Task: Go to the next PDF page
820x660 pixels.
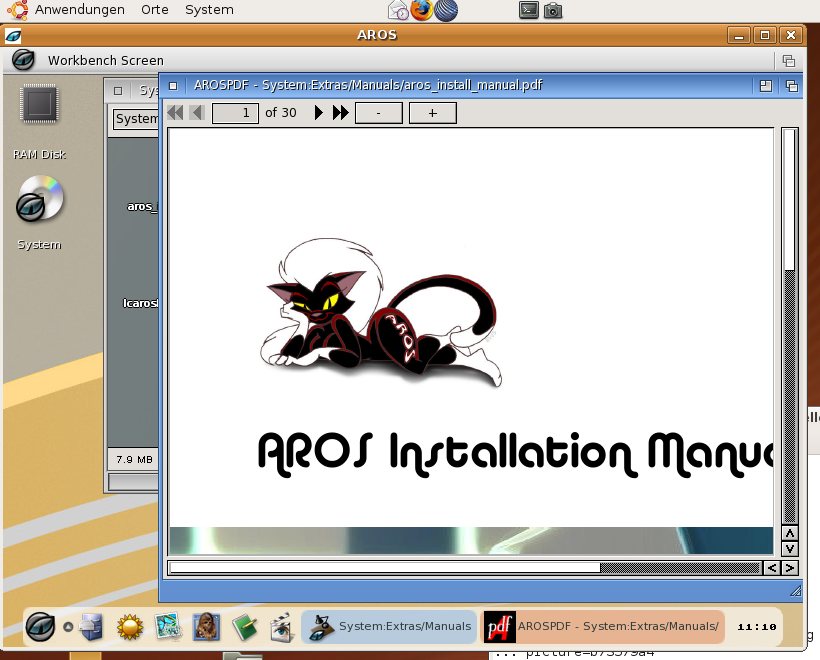Action: coord(319,113)
